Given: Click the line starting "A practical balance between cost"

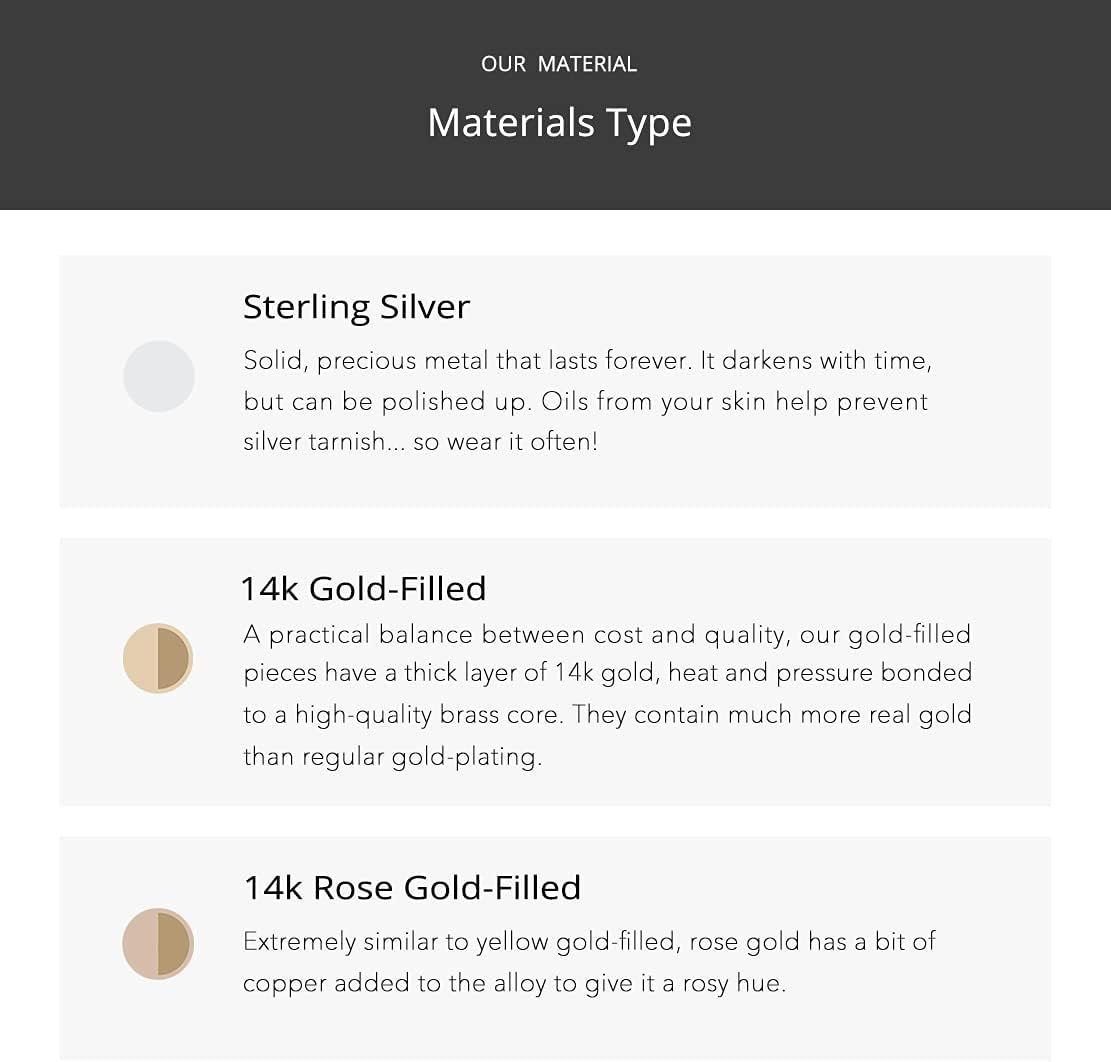Looking at the screenshot, I should point(607,634).
